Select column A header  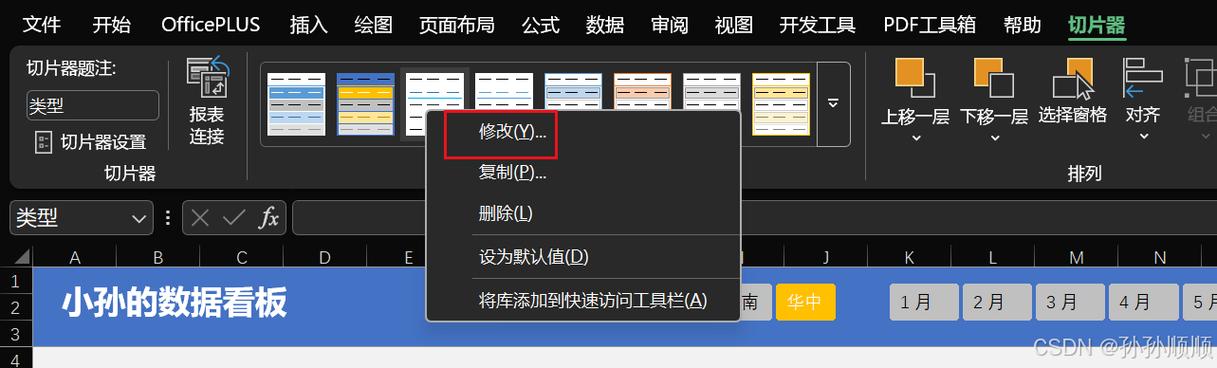click(75, 258)
